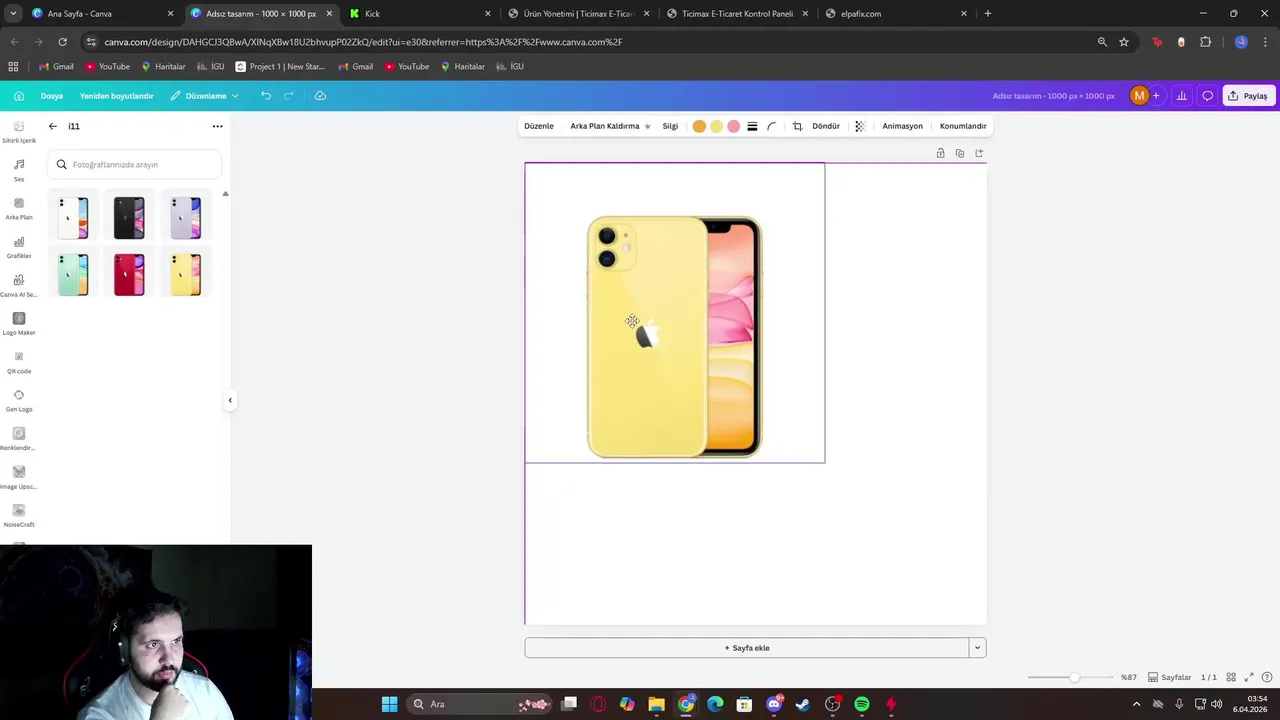
Task: Open the NoiseCraft app in sidebar
Action: tap(18, 516)
